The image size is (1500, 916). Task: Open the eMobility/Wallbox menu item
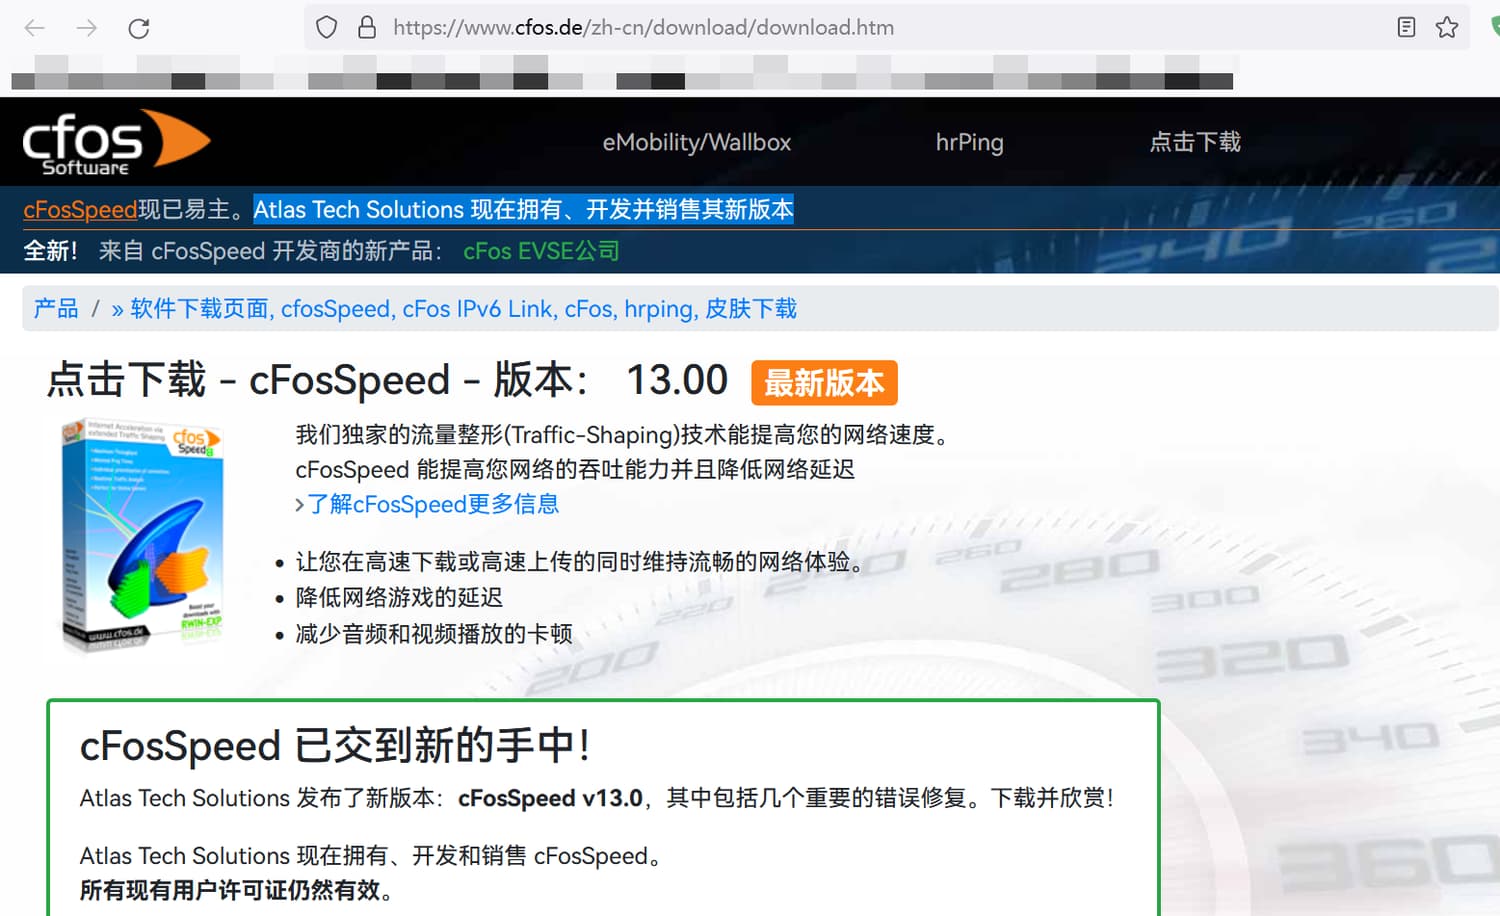pos(697,142)
